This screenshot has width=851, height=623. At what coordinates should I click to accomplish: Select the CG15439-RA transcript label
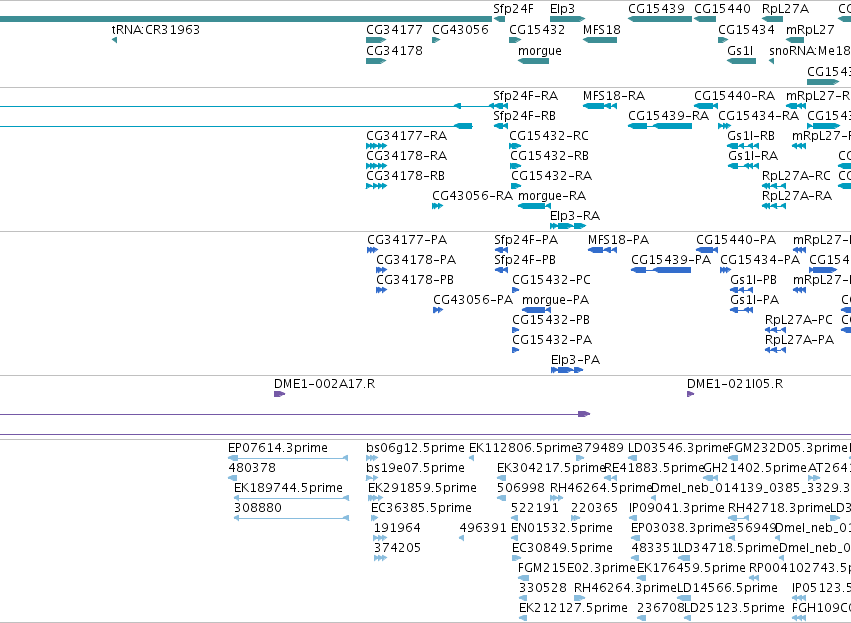coord(668,116)
